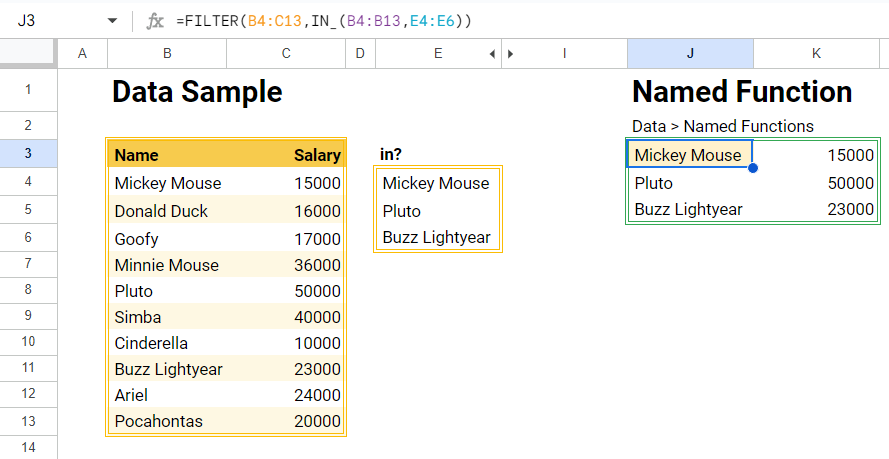
Task: Select the Pocahontas cell
Action: point(167,421)
